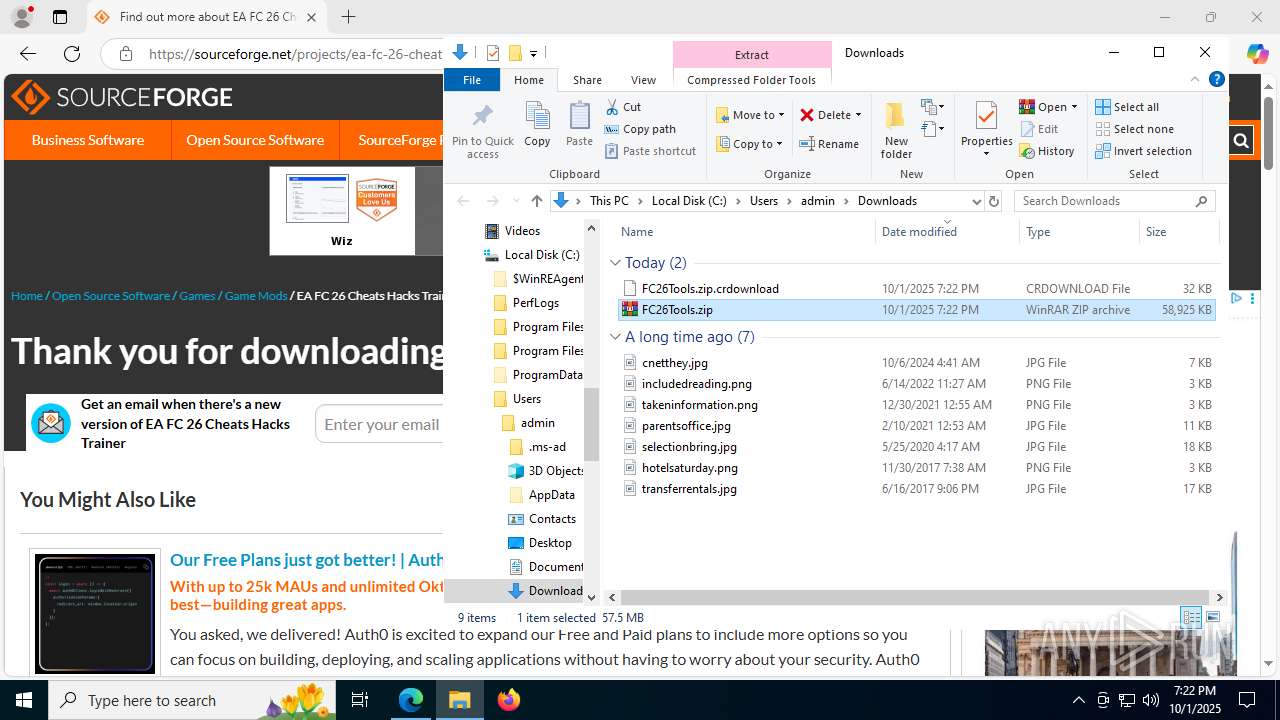Select includedreading.png file
This screenshot has height=720, width=1280.
[917, 384]
